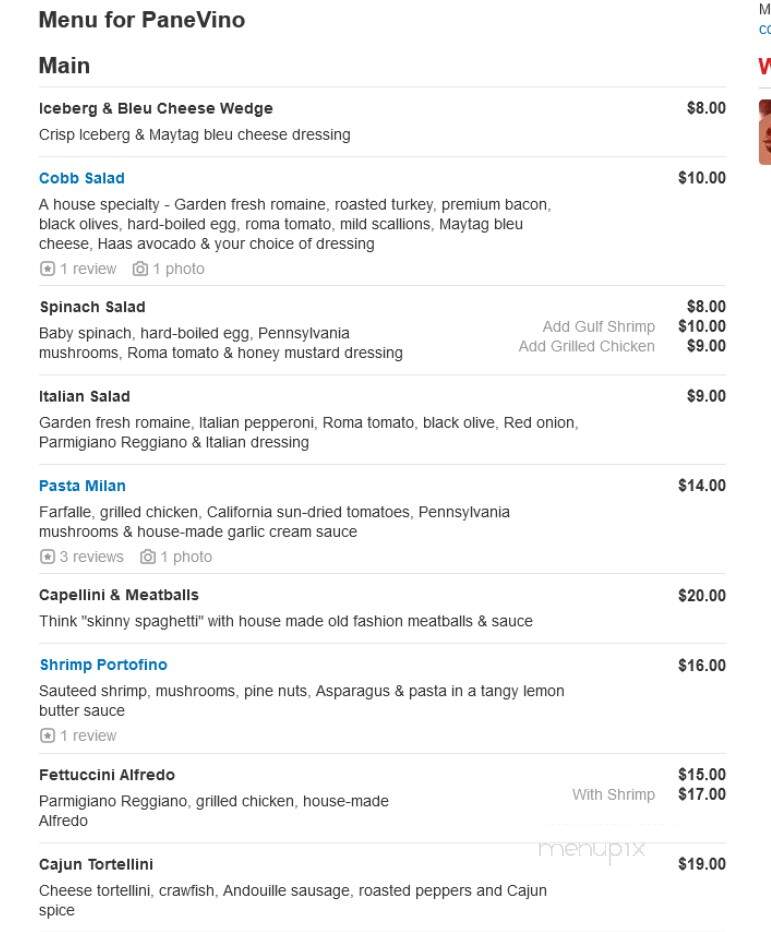Click the Add Gulf Shrimp option
Screen dimensions: 771x932
coord(599,327)
